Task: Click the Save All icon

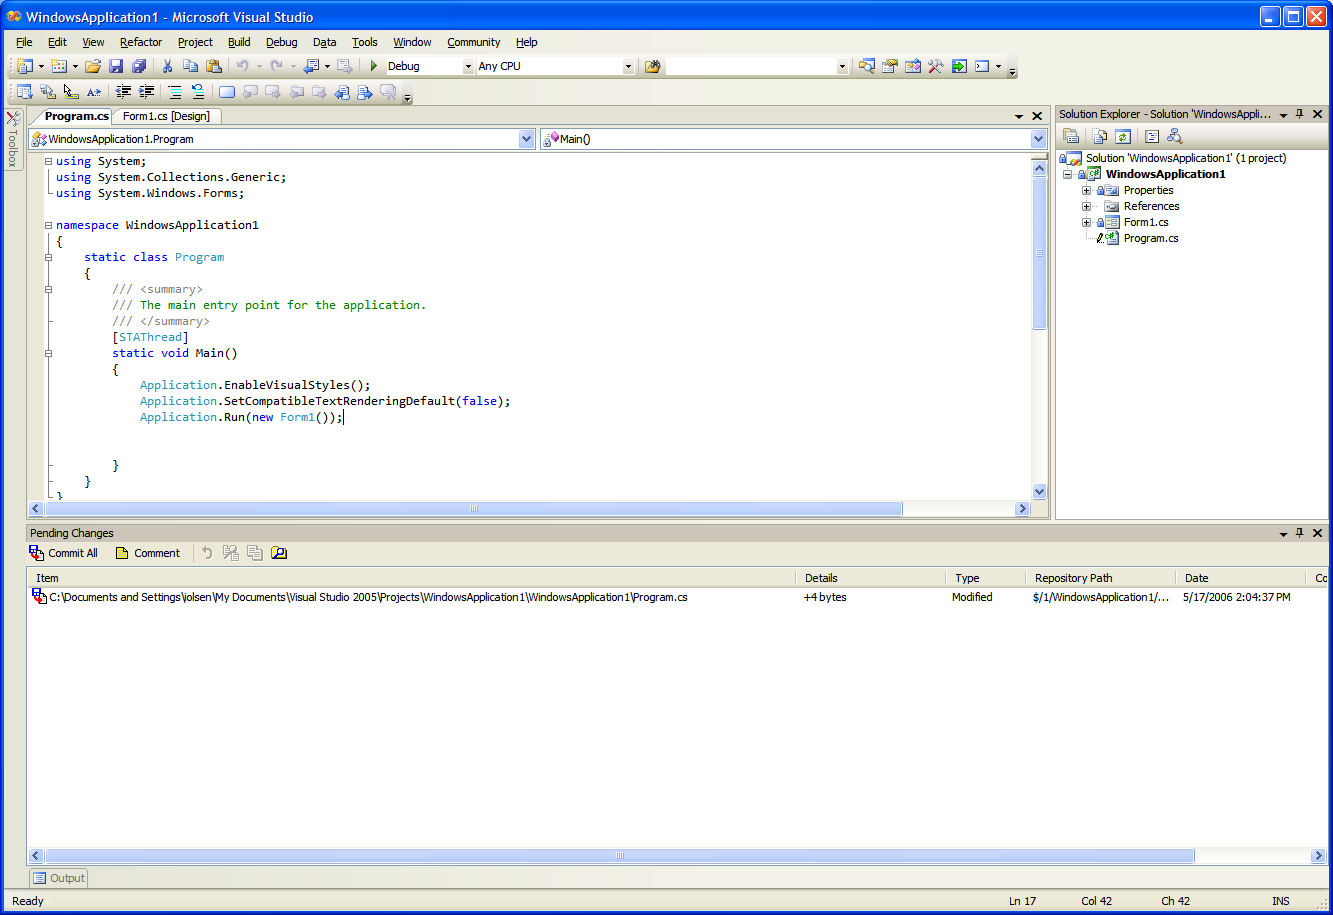Action: tap(139, 66)
